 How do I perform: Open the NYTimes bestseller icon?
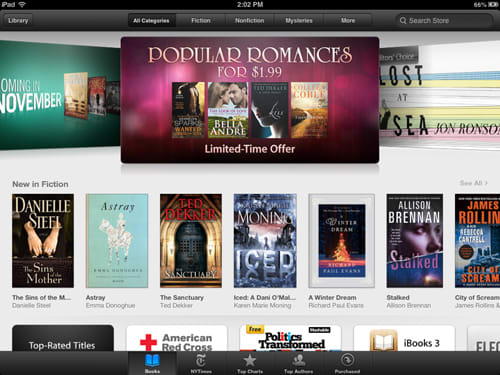pos(201,360)
